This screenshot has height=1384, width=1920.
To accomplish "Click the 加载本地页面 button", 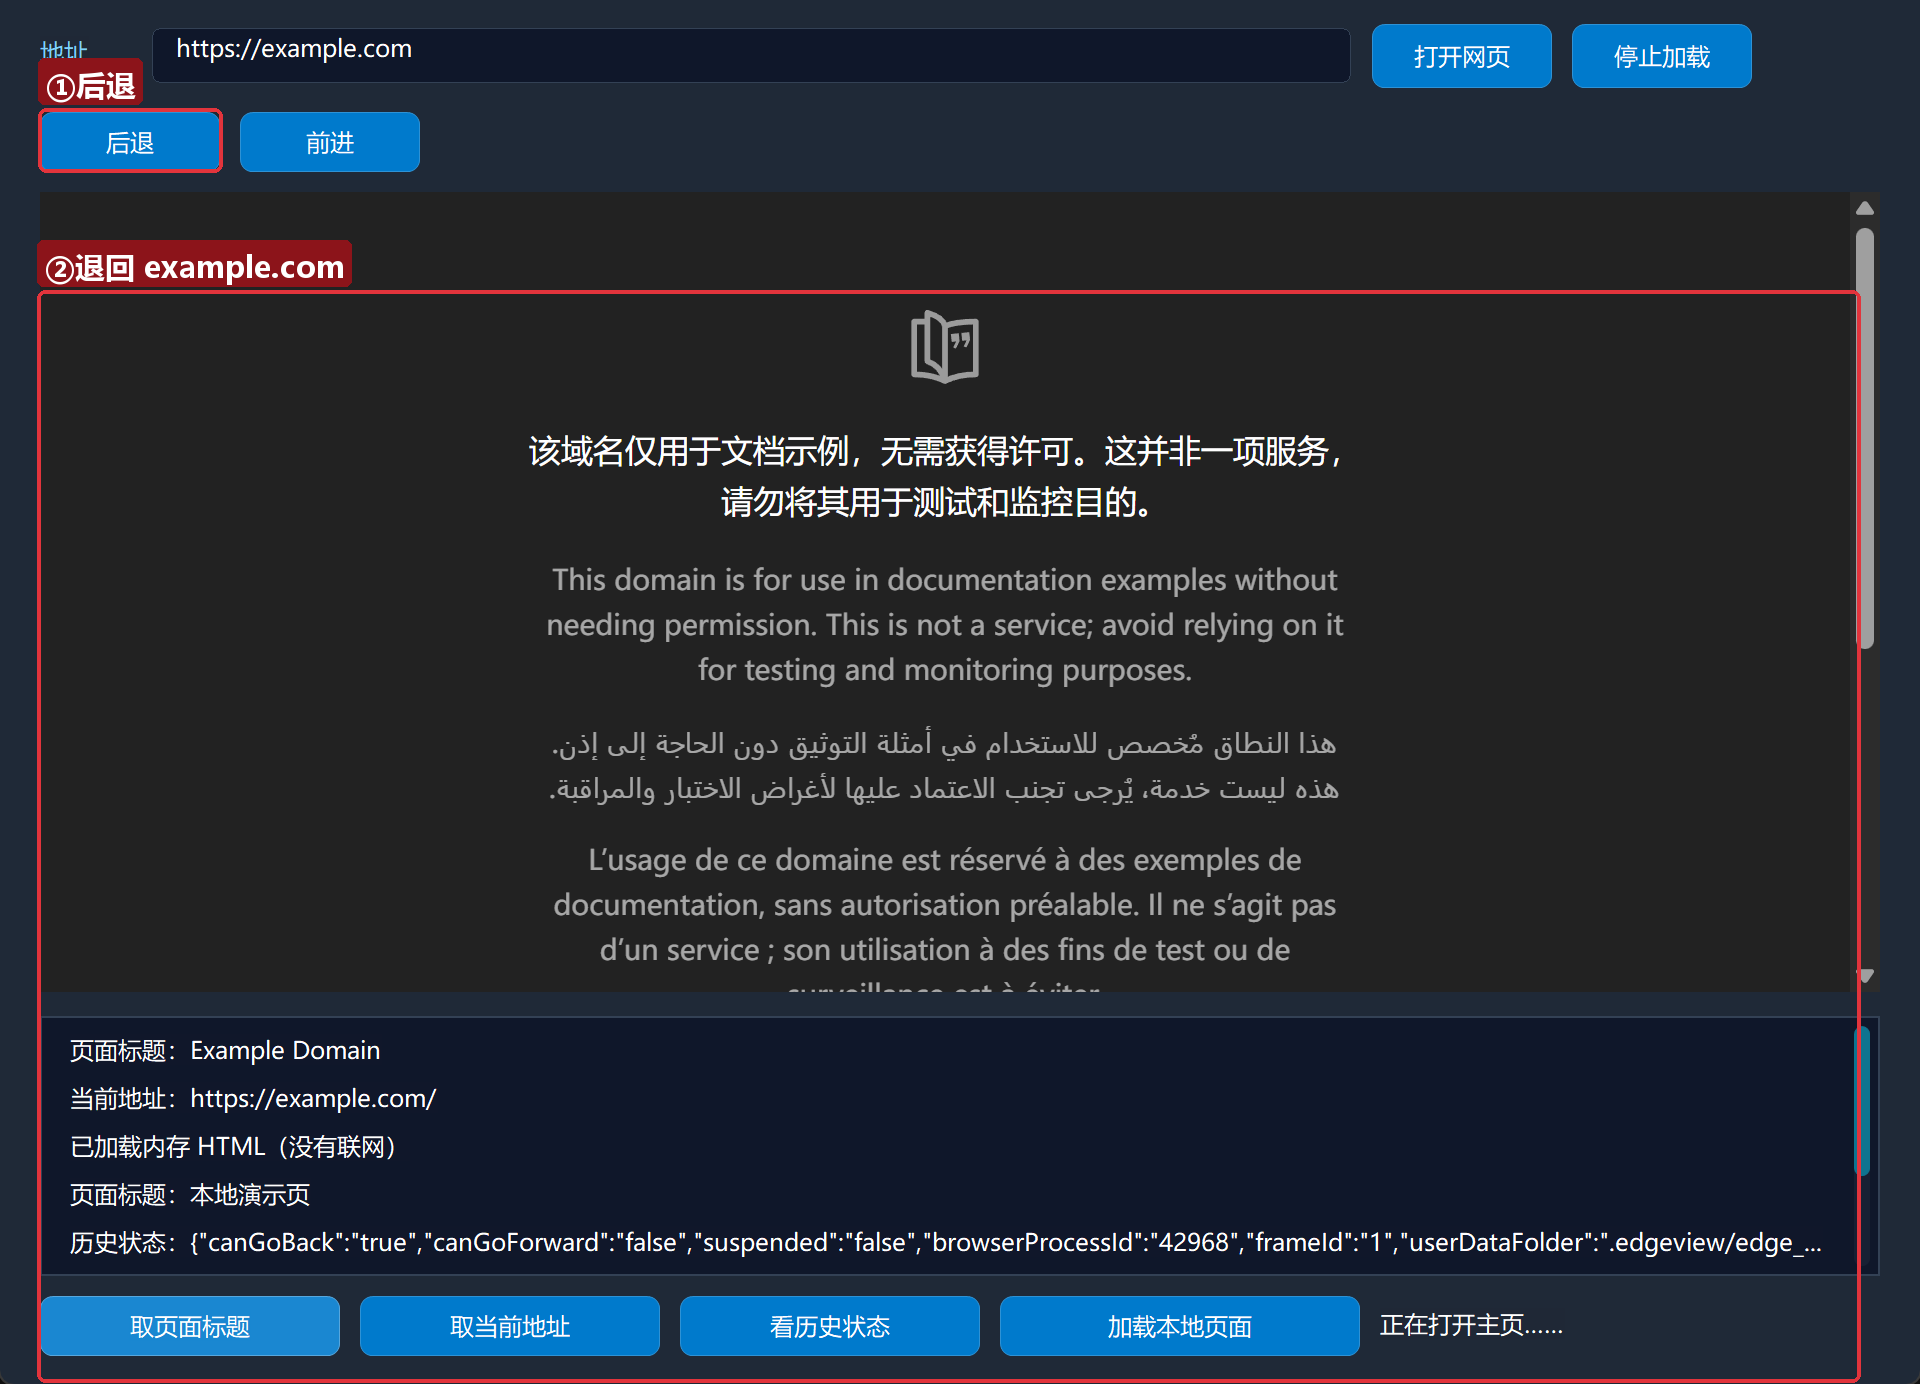I will click(1180, 1326).
